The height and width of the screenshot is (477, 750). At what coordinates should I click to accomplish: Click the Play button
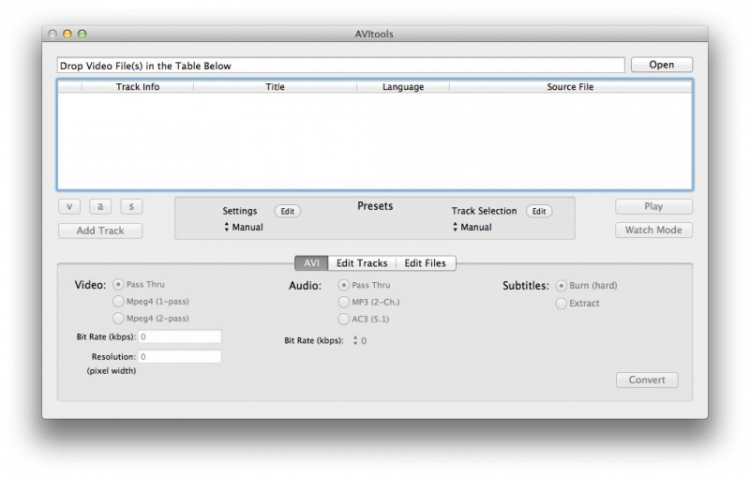(x=653, y=206)
